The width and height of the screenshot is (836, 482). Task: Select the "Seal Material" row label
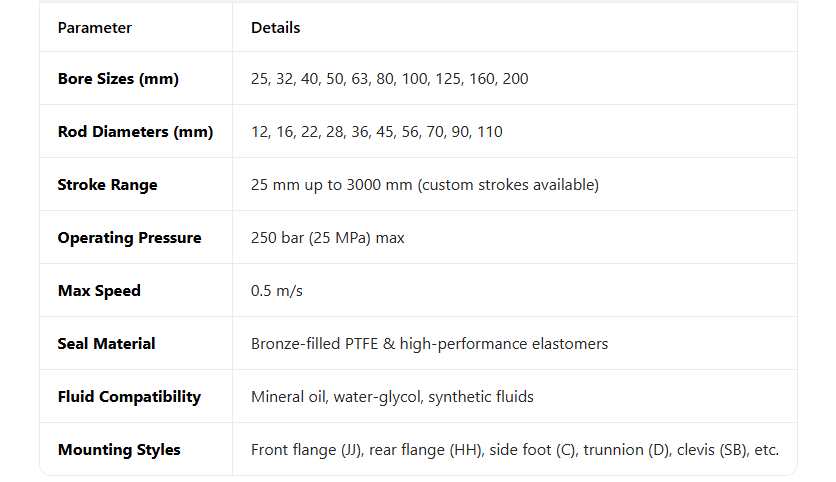coord(106,344)
